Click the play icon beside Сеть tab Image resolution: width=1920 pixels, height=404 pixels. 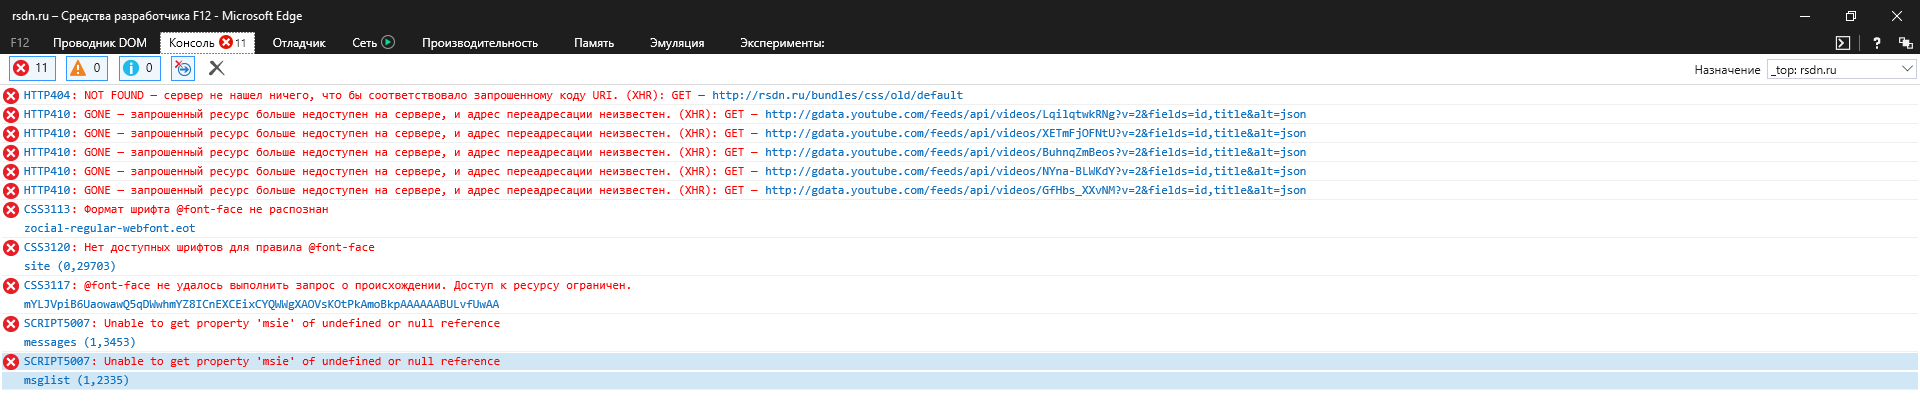point(388,43)
